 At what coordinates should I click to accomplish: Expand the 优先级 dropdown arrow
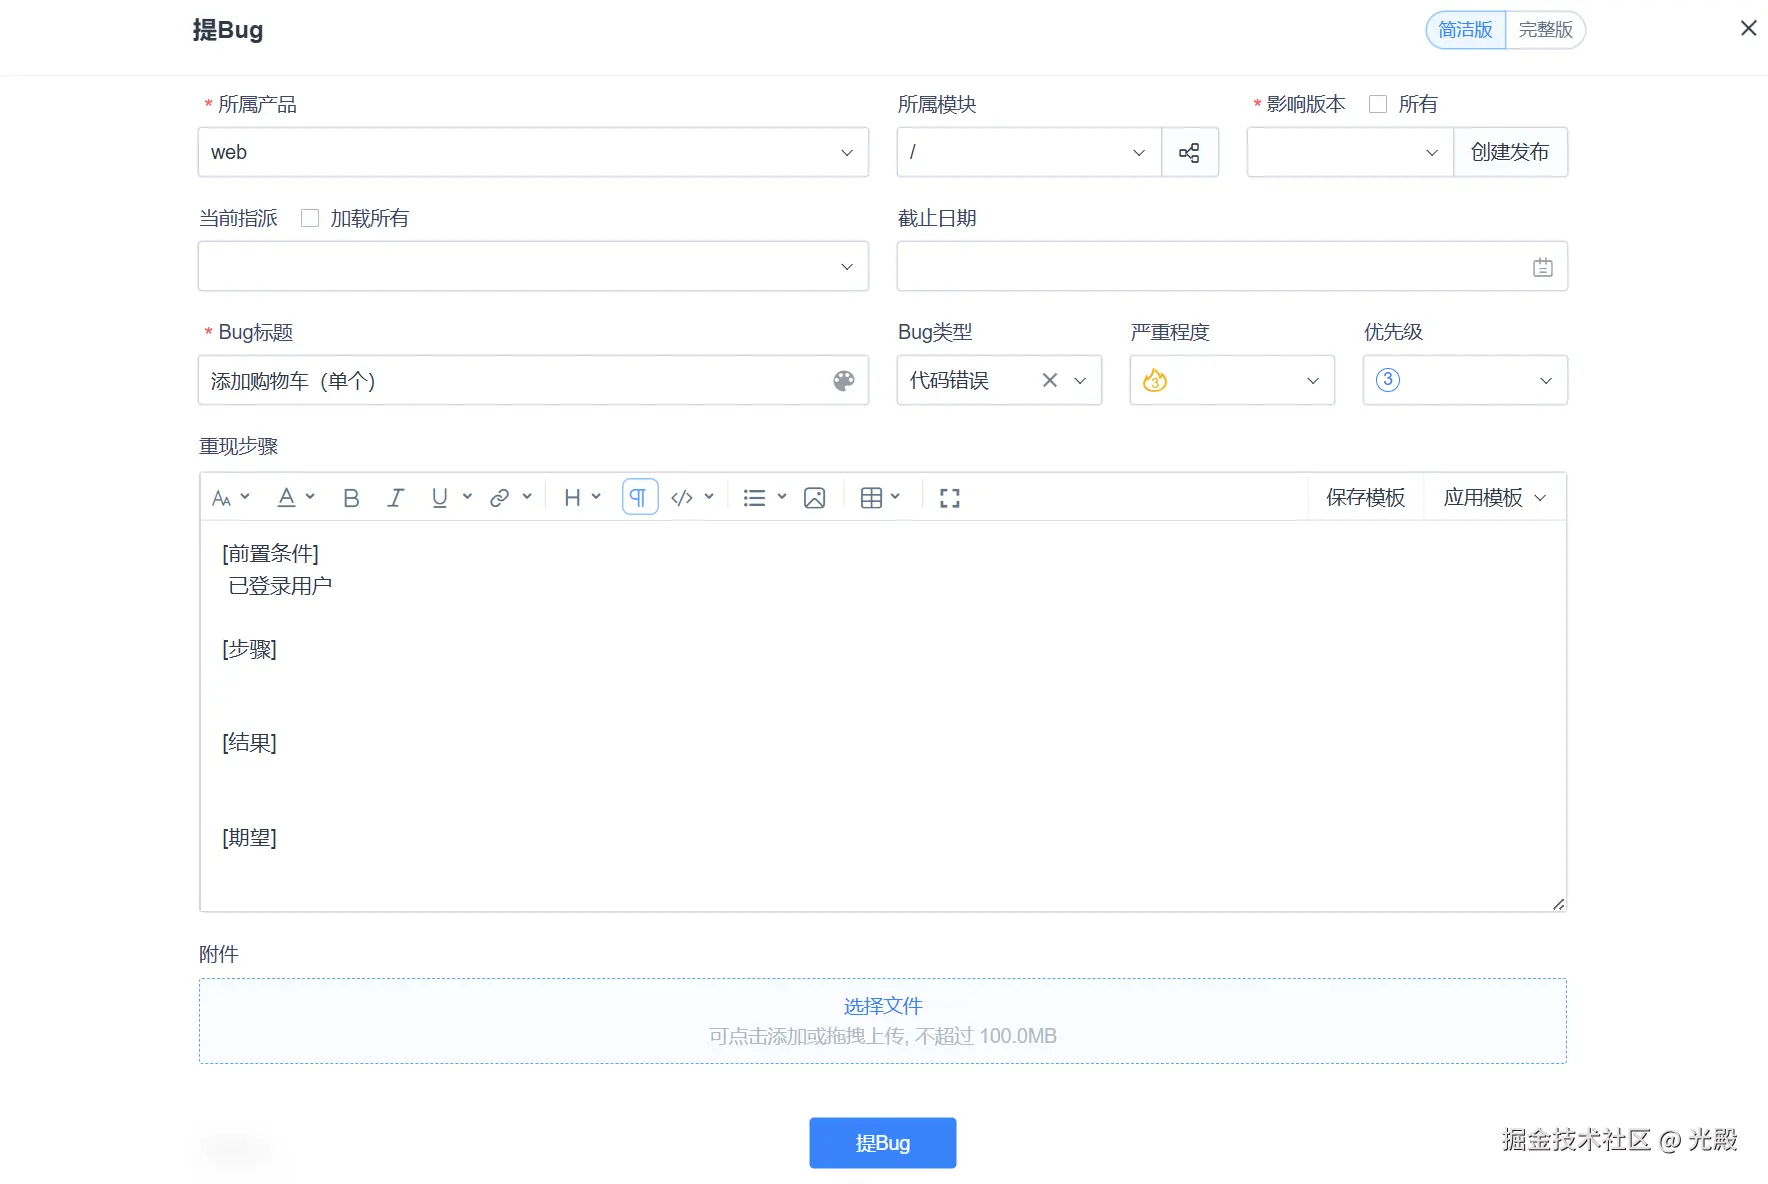(1546, 381)
